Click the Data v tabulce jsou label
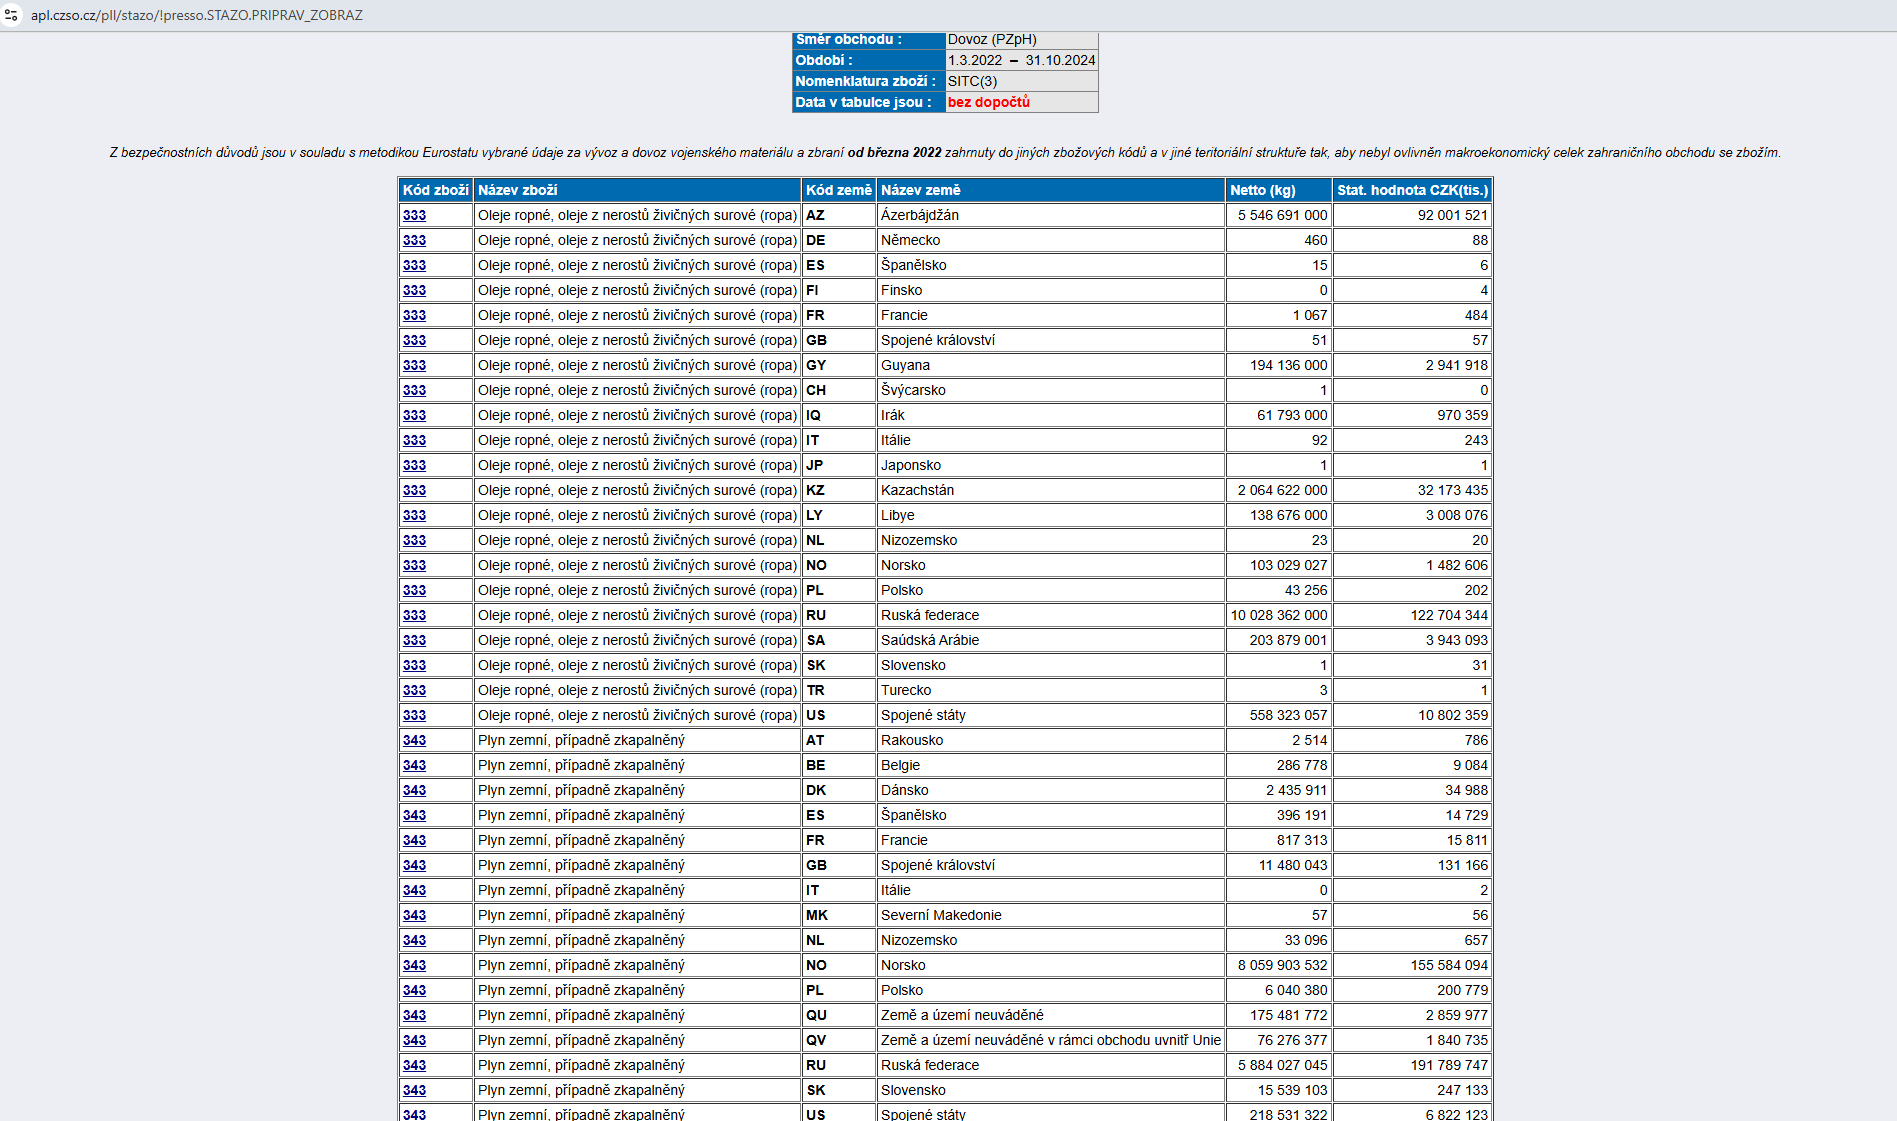 point(863,102)
